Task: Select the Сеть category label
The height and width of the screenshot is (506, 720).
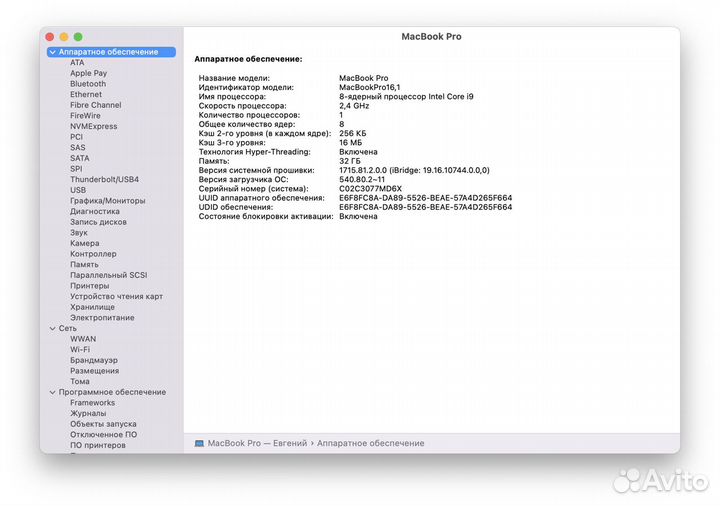Action: click(68, 328)
